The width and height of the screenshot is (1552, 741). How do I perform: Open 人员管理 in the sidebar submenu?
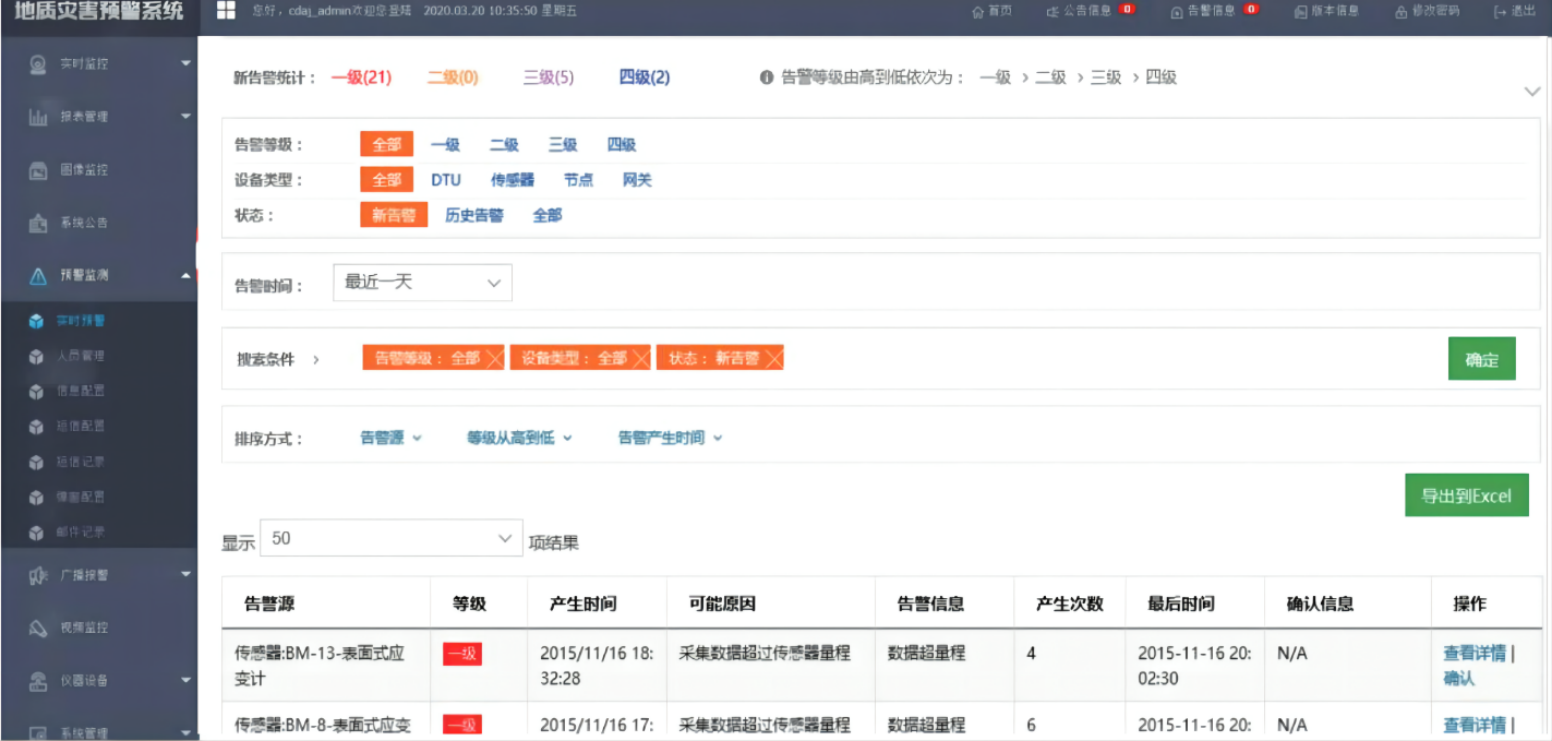pyautogui.click(x=81, y=356)
